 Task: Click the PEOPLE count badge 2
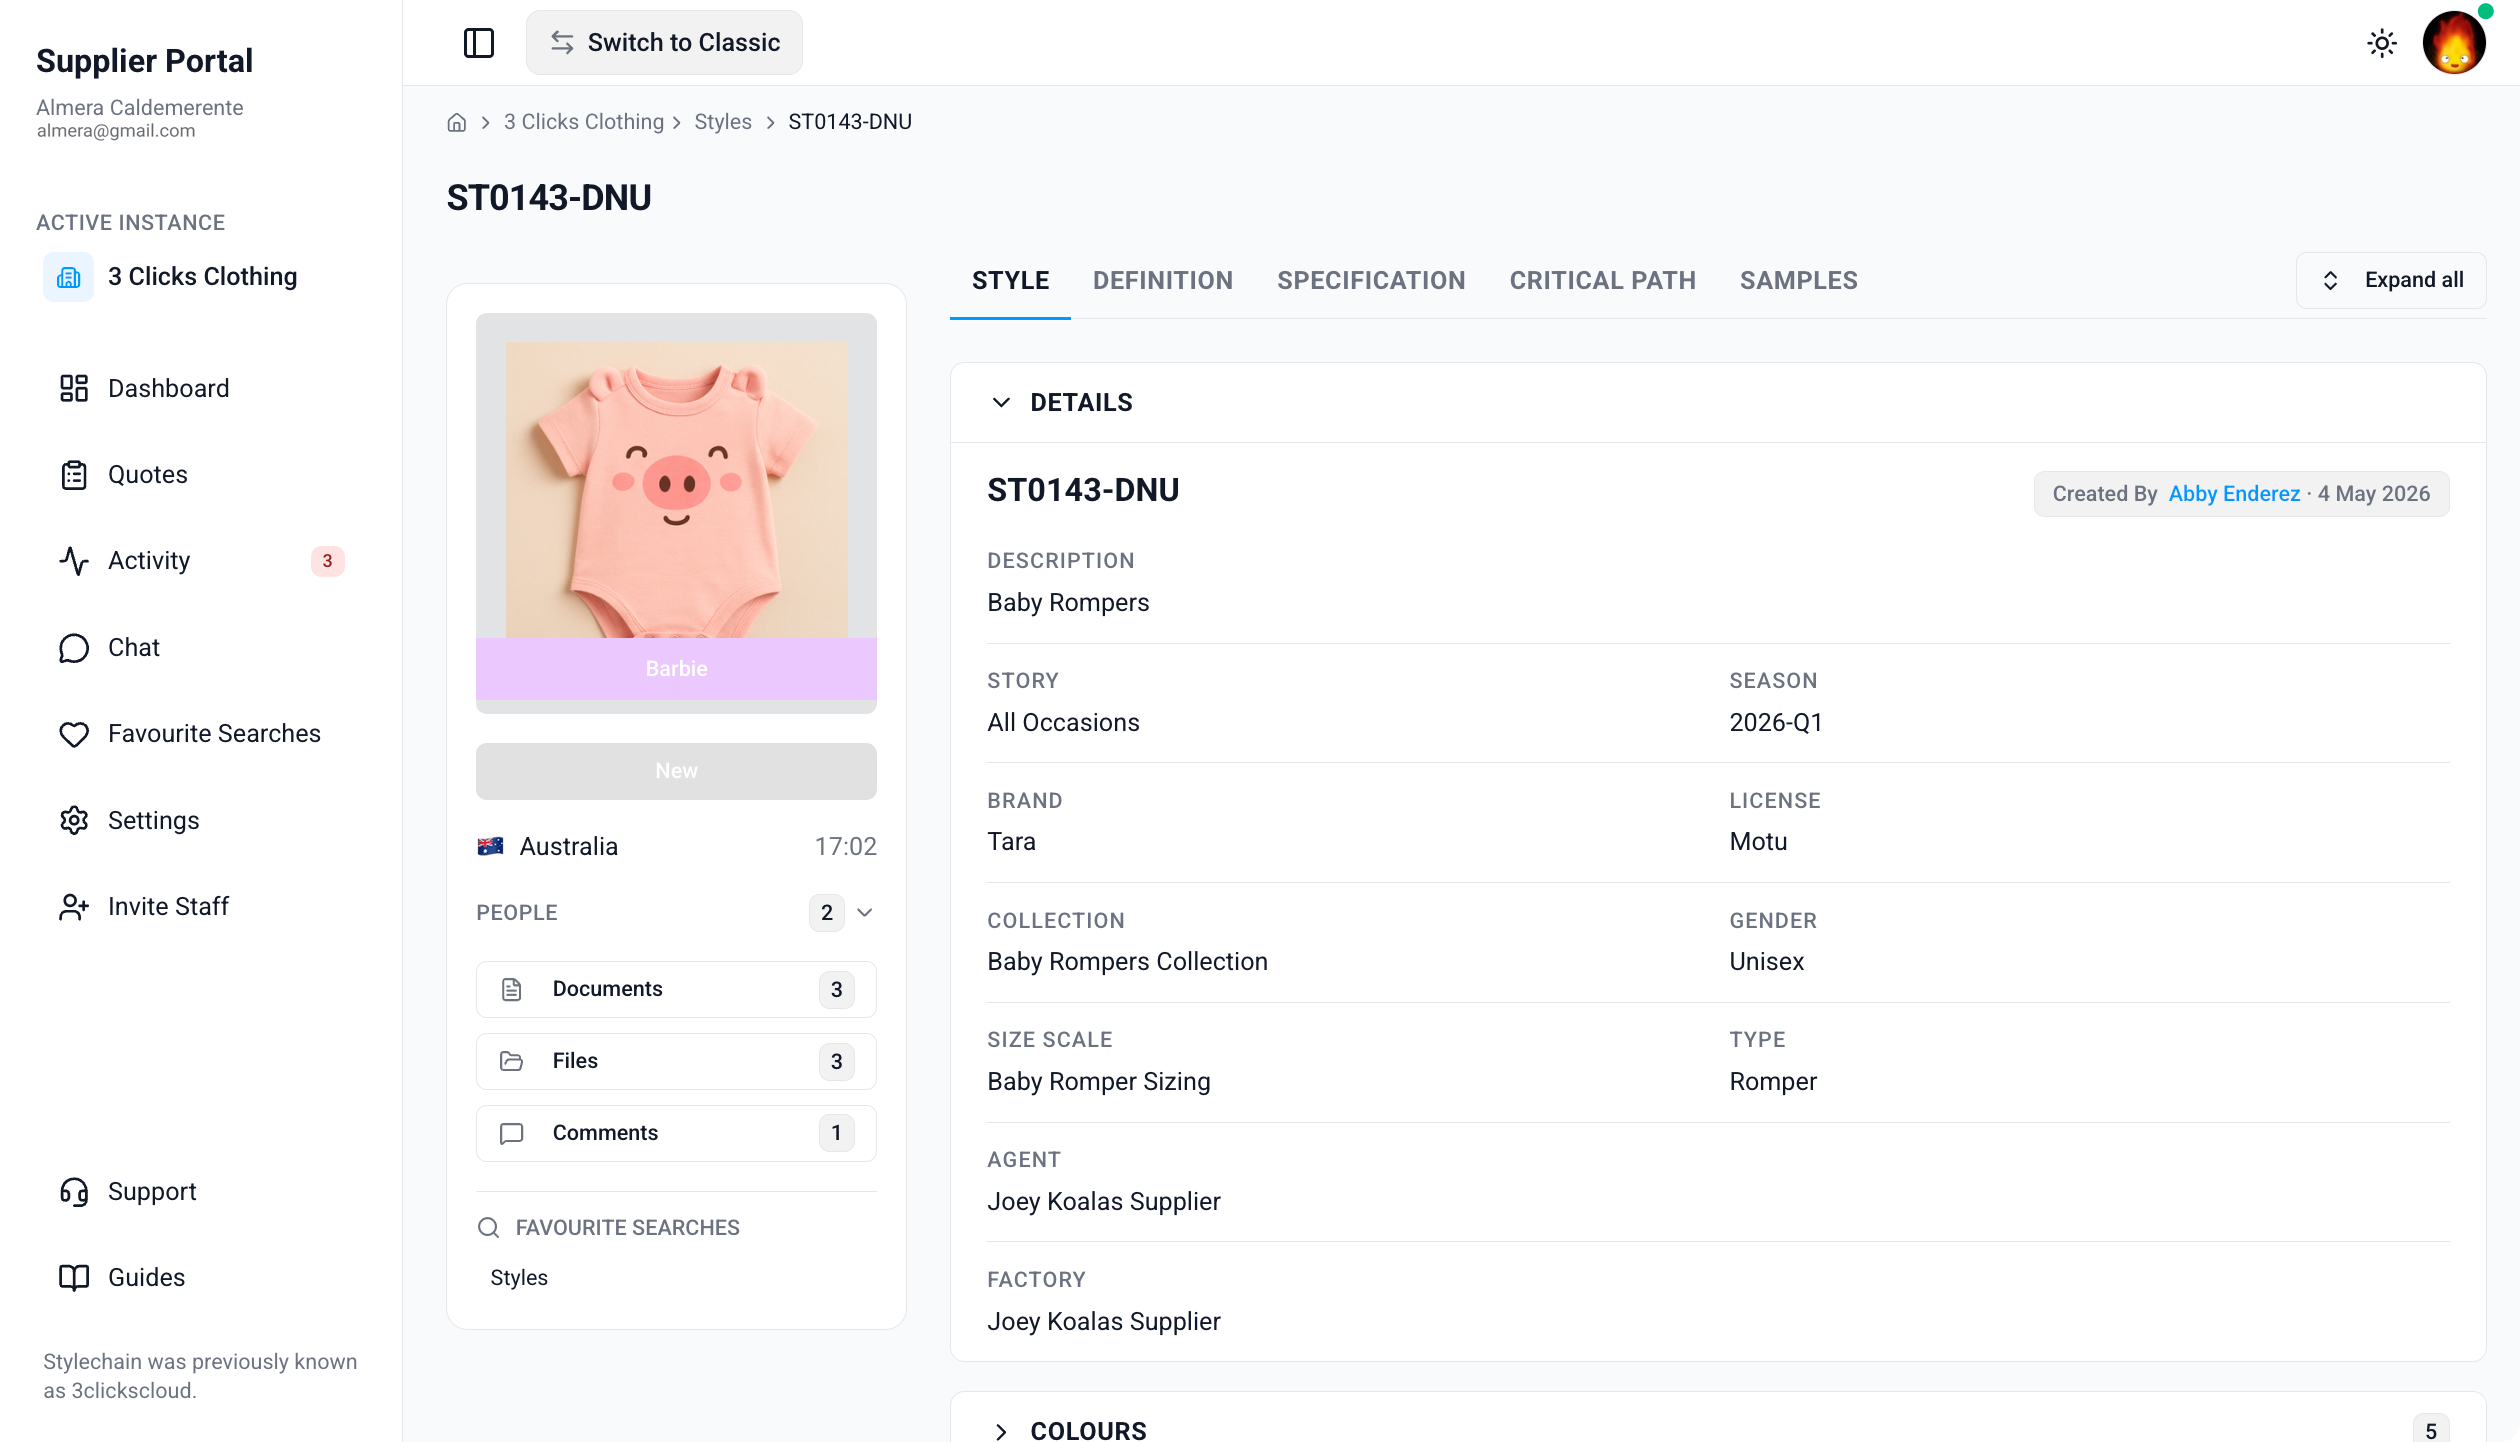827,912
